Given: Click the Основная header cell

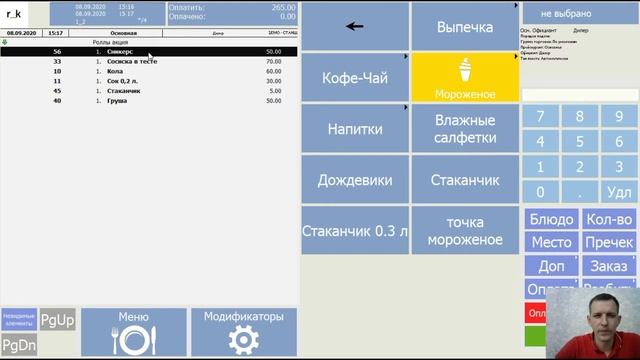Looking at the screenshot, I should click(116, 33).
